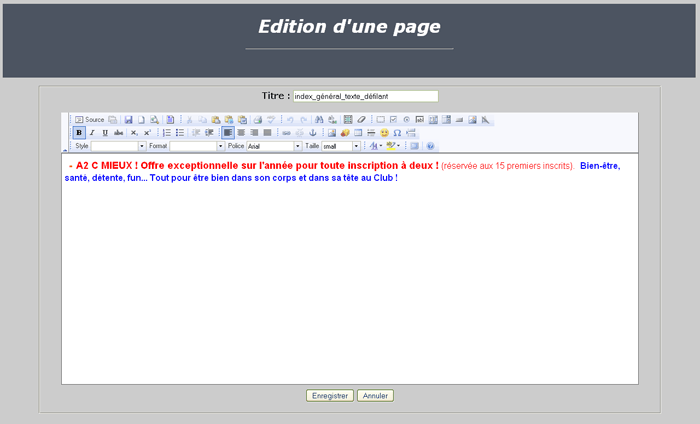Insert a Flash object icon
Image resolution: width=700 pixels, height=424 pixels.
click(345, 133)
